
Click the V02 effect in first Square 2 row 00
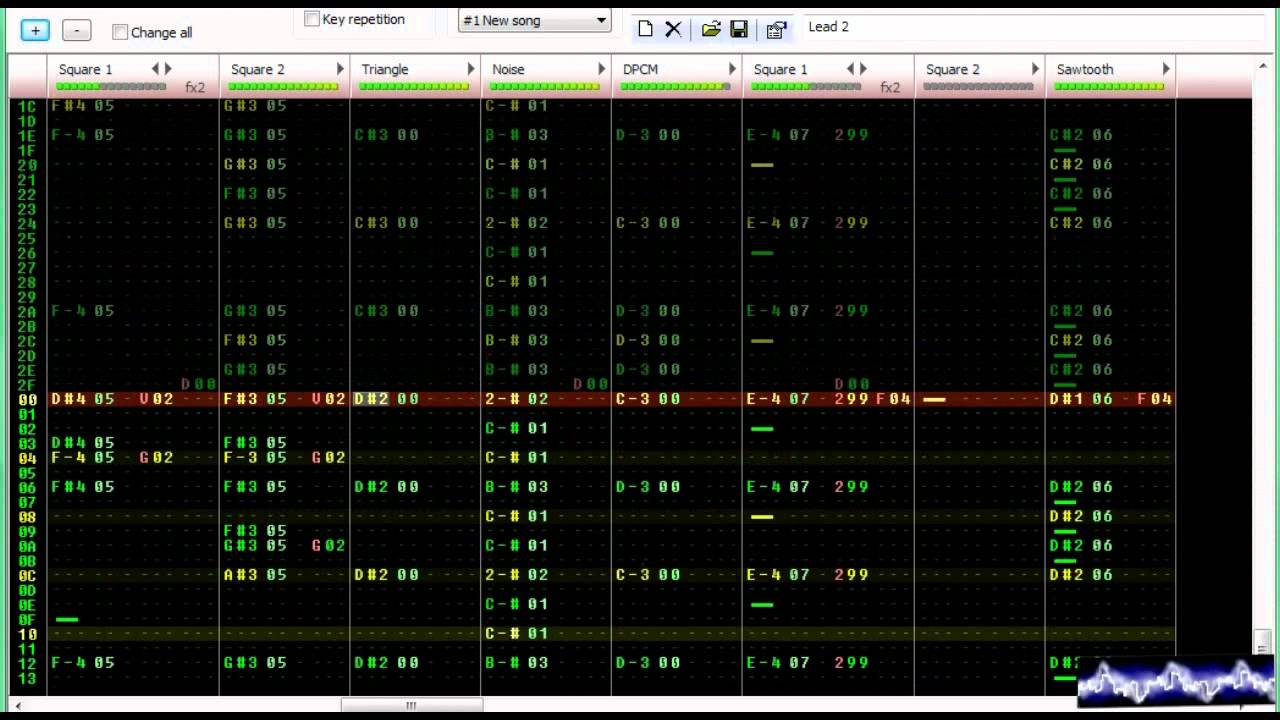point(329,399)
